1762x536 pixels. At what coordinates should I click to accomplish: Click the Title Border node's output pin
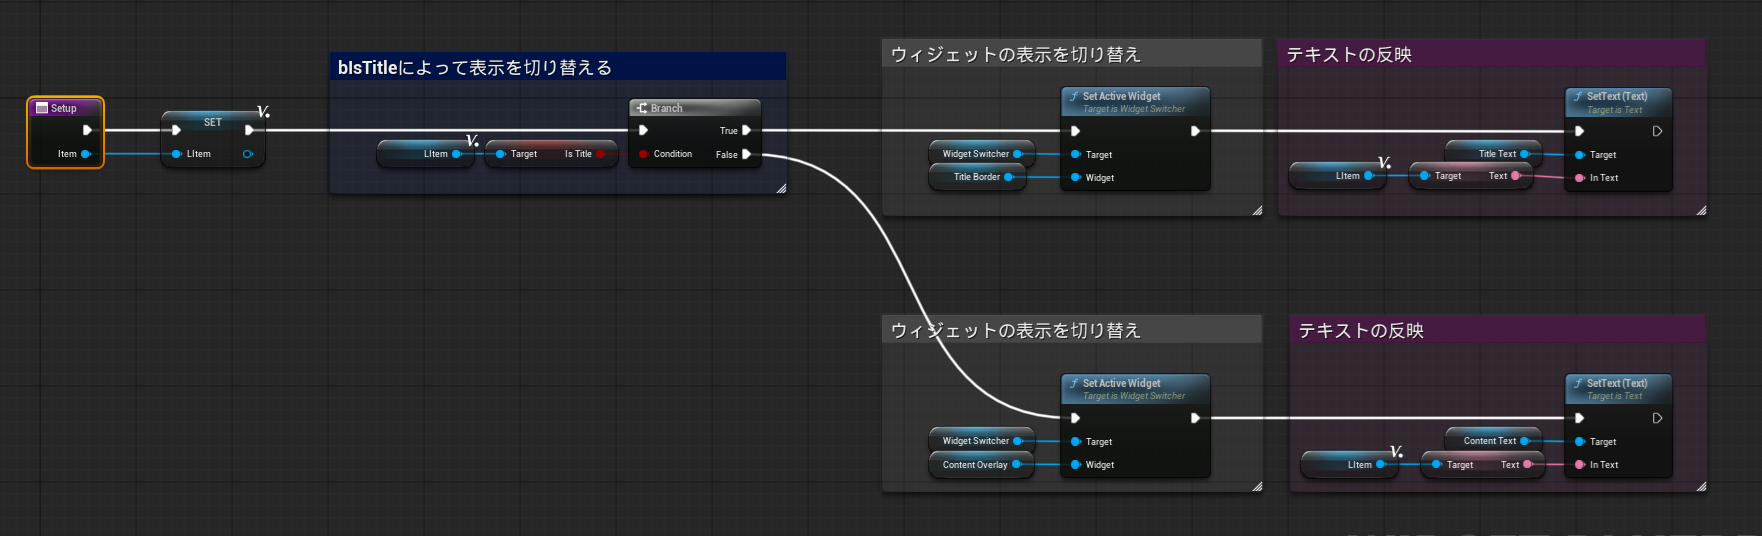pos(1009,177)
